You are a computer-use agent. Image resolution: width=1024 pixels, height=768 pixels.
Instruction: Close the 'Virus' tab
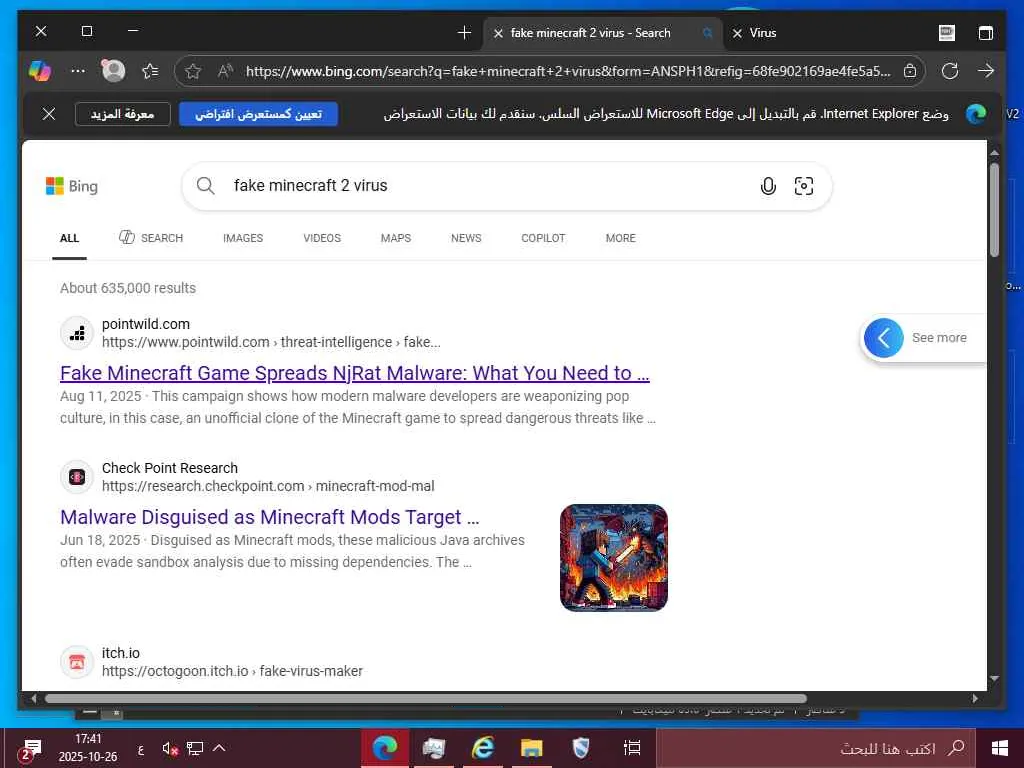(737, 33)
